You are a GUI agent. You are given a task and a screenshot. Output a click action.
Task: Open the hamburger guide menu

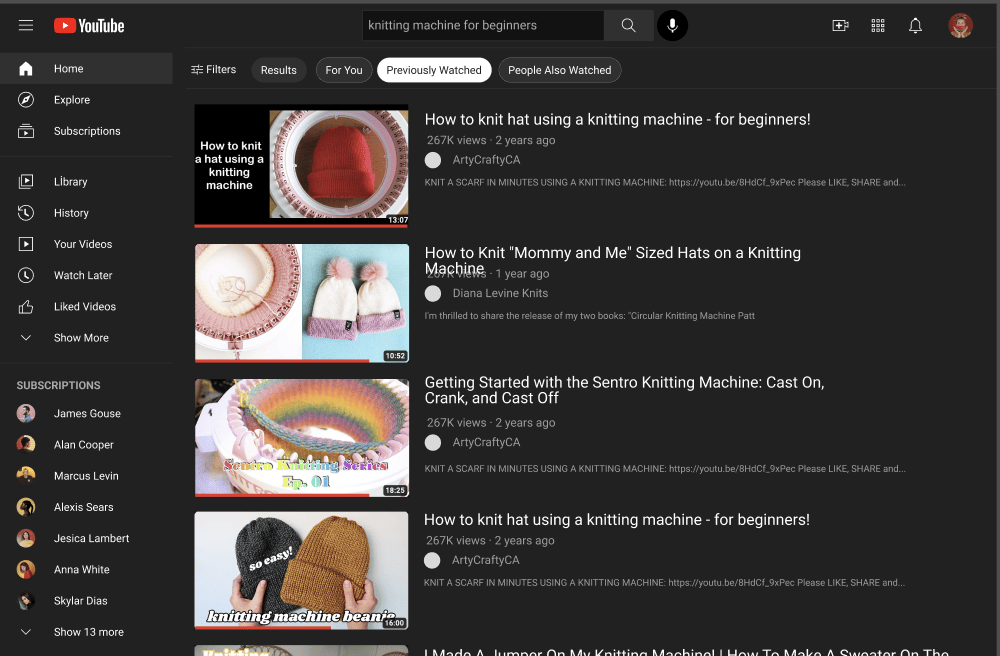coord(26,26)
